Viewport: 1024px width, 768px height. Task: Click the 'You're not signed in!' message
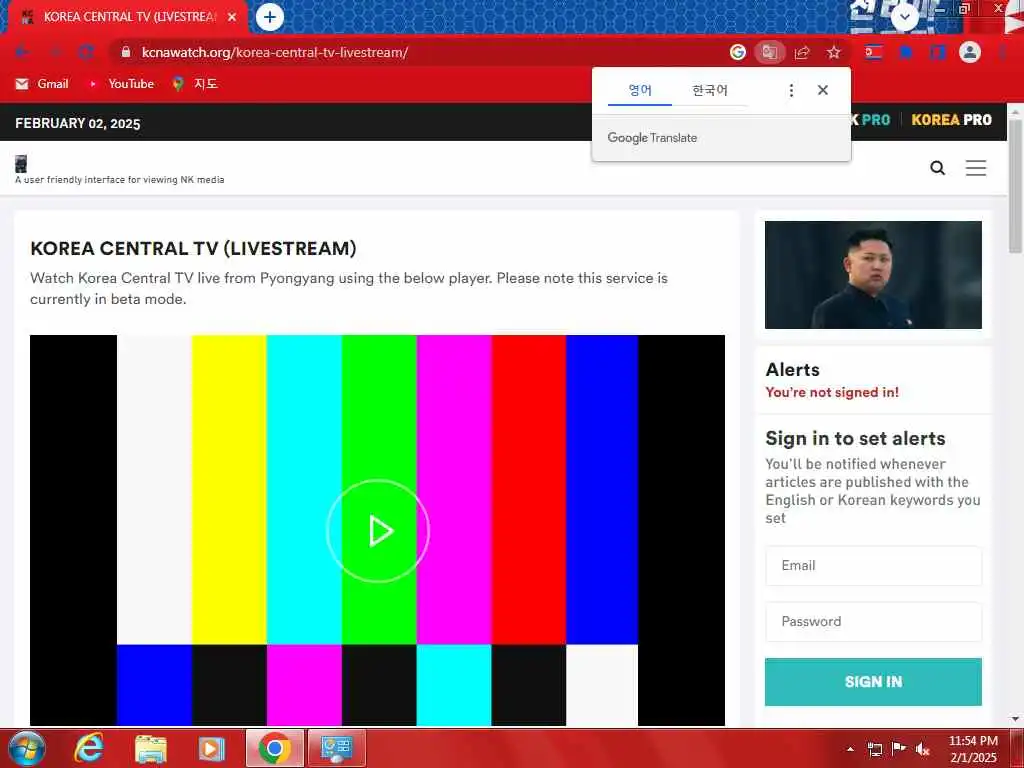click(832, 392)
